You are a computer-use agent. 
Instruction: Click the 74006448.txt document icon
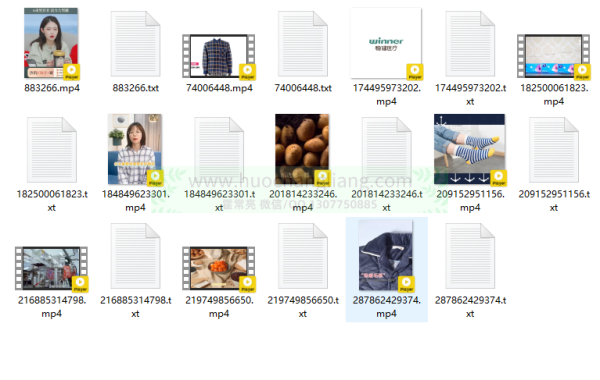(x=303, y=44)
